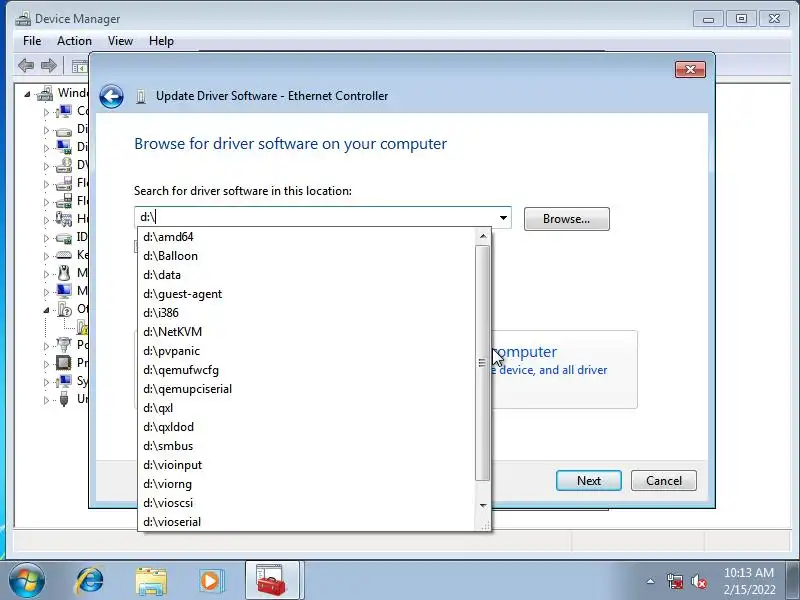
Task: Click the Cancel button
Action: pos(664,481)
